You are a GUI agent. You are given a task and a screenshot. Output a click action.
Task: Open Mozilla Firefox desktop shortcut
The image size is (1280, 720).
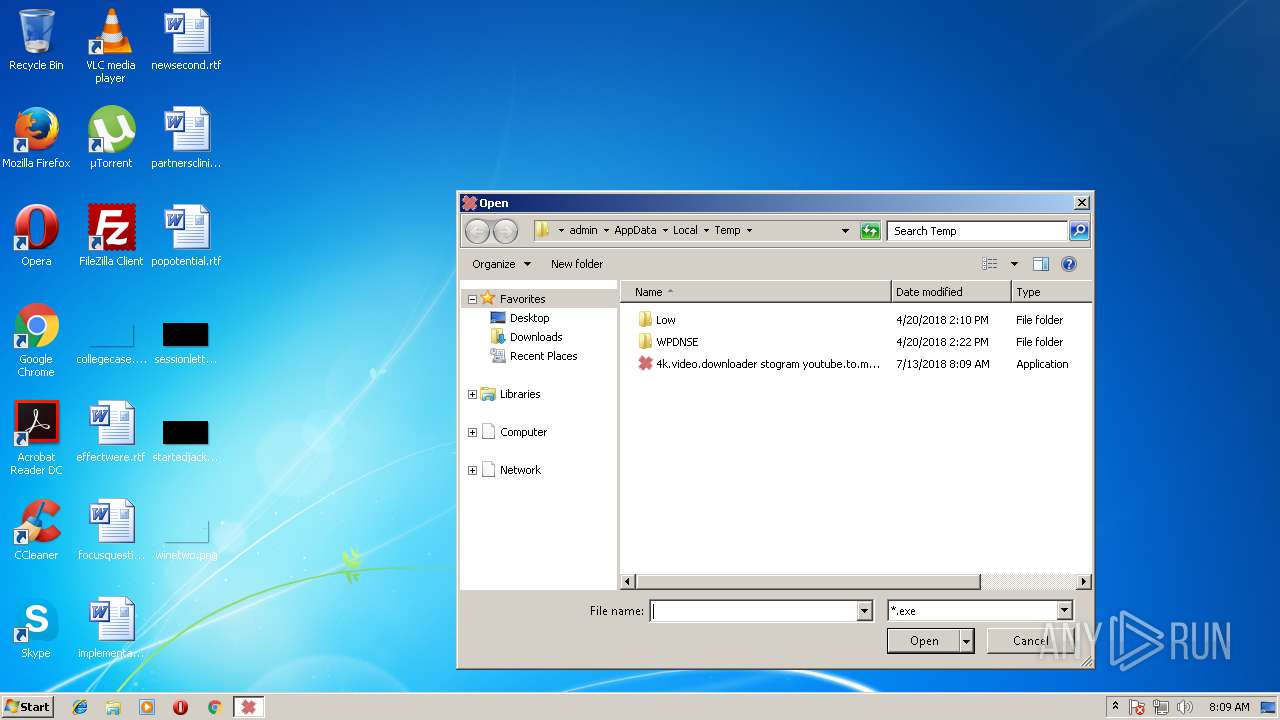click(36, 138)
